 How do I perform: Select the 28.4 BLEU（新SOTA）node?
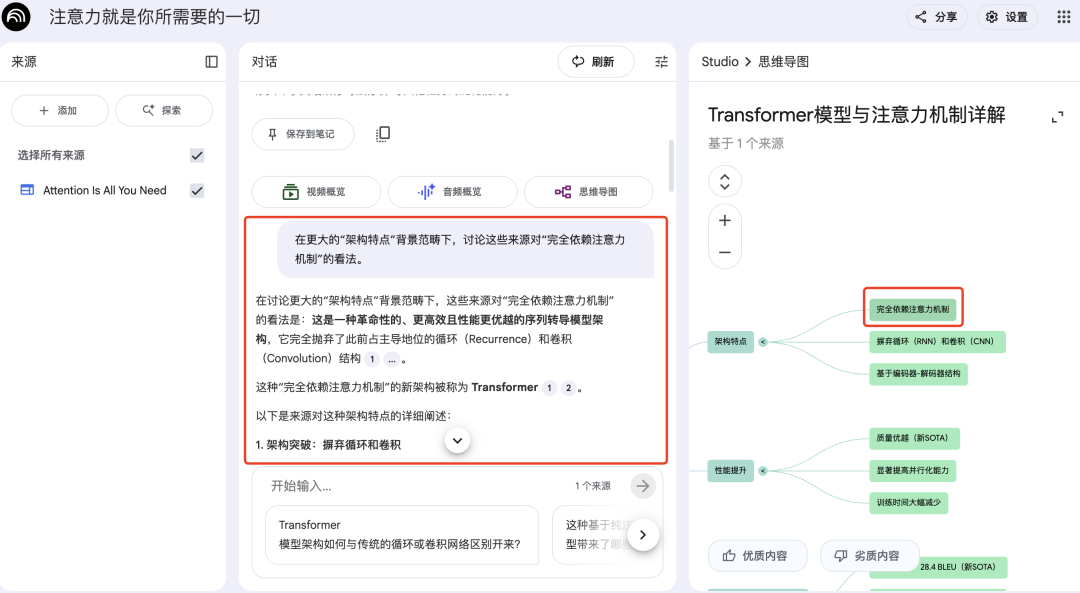point(957,567)
